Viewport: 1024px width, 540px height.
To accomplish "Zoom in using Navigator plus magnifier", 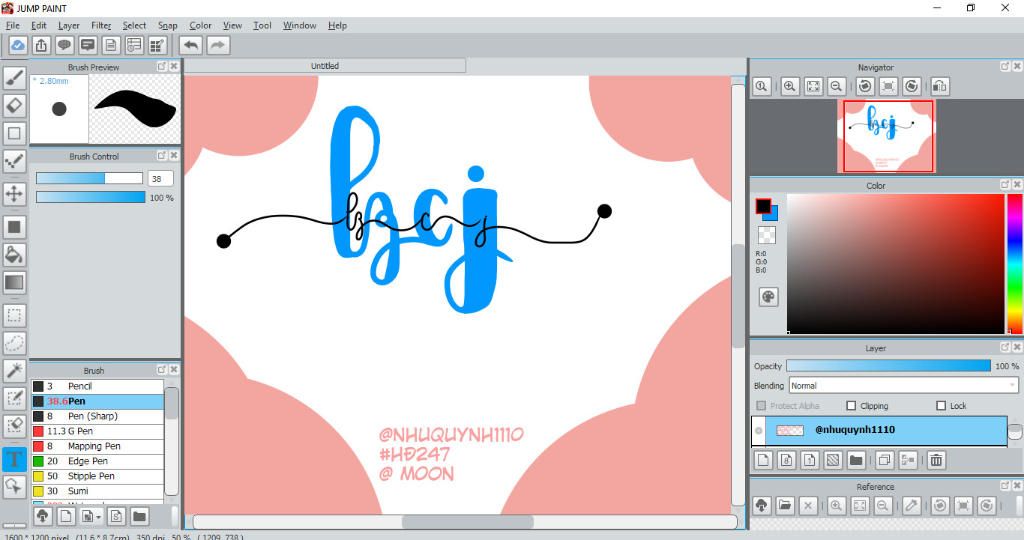I will coord(790,86).
